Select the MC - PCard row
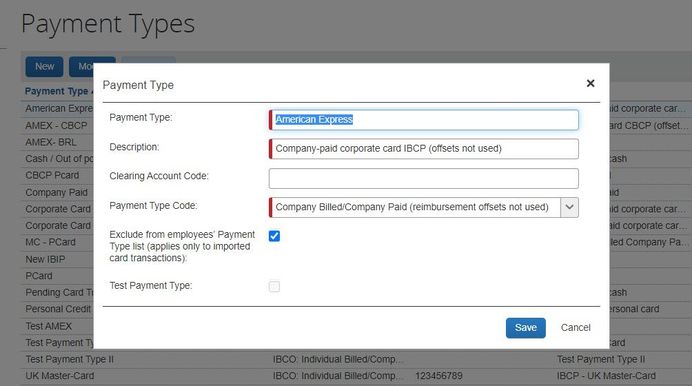Screen dimensions: 692x386 point(56,242)
